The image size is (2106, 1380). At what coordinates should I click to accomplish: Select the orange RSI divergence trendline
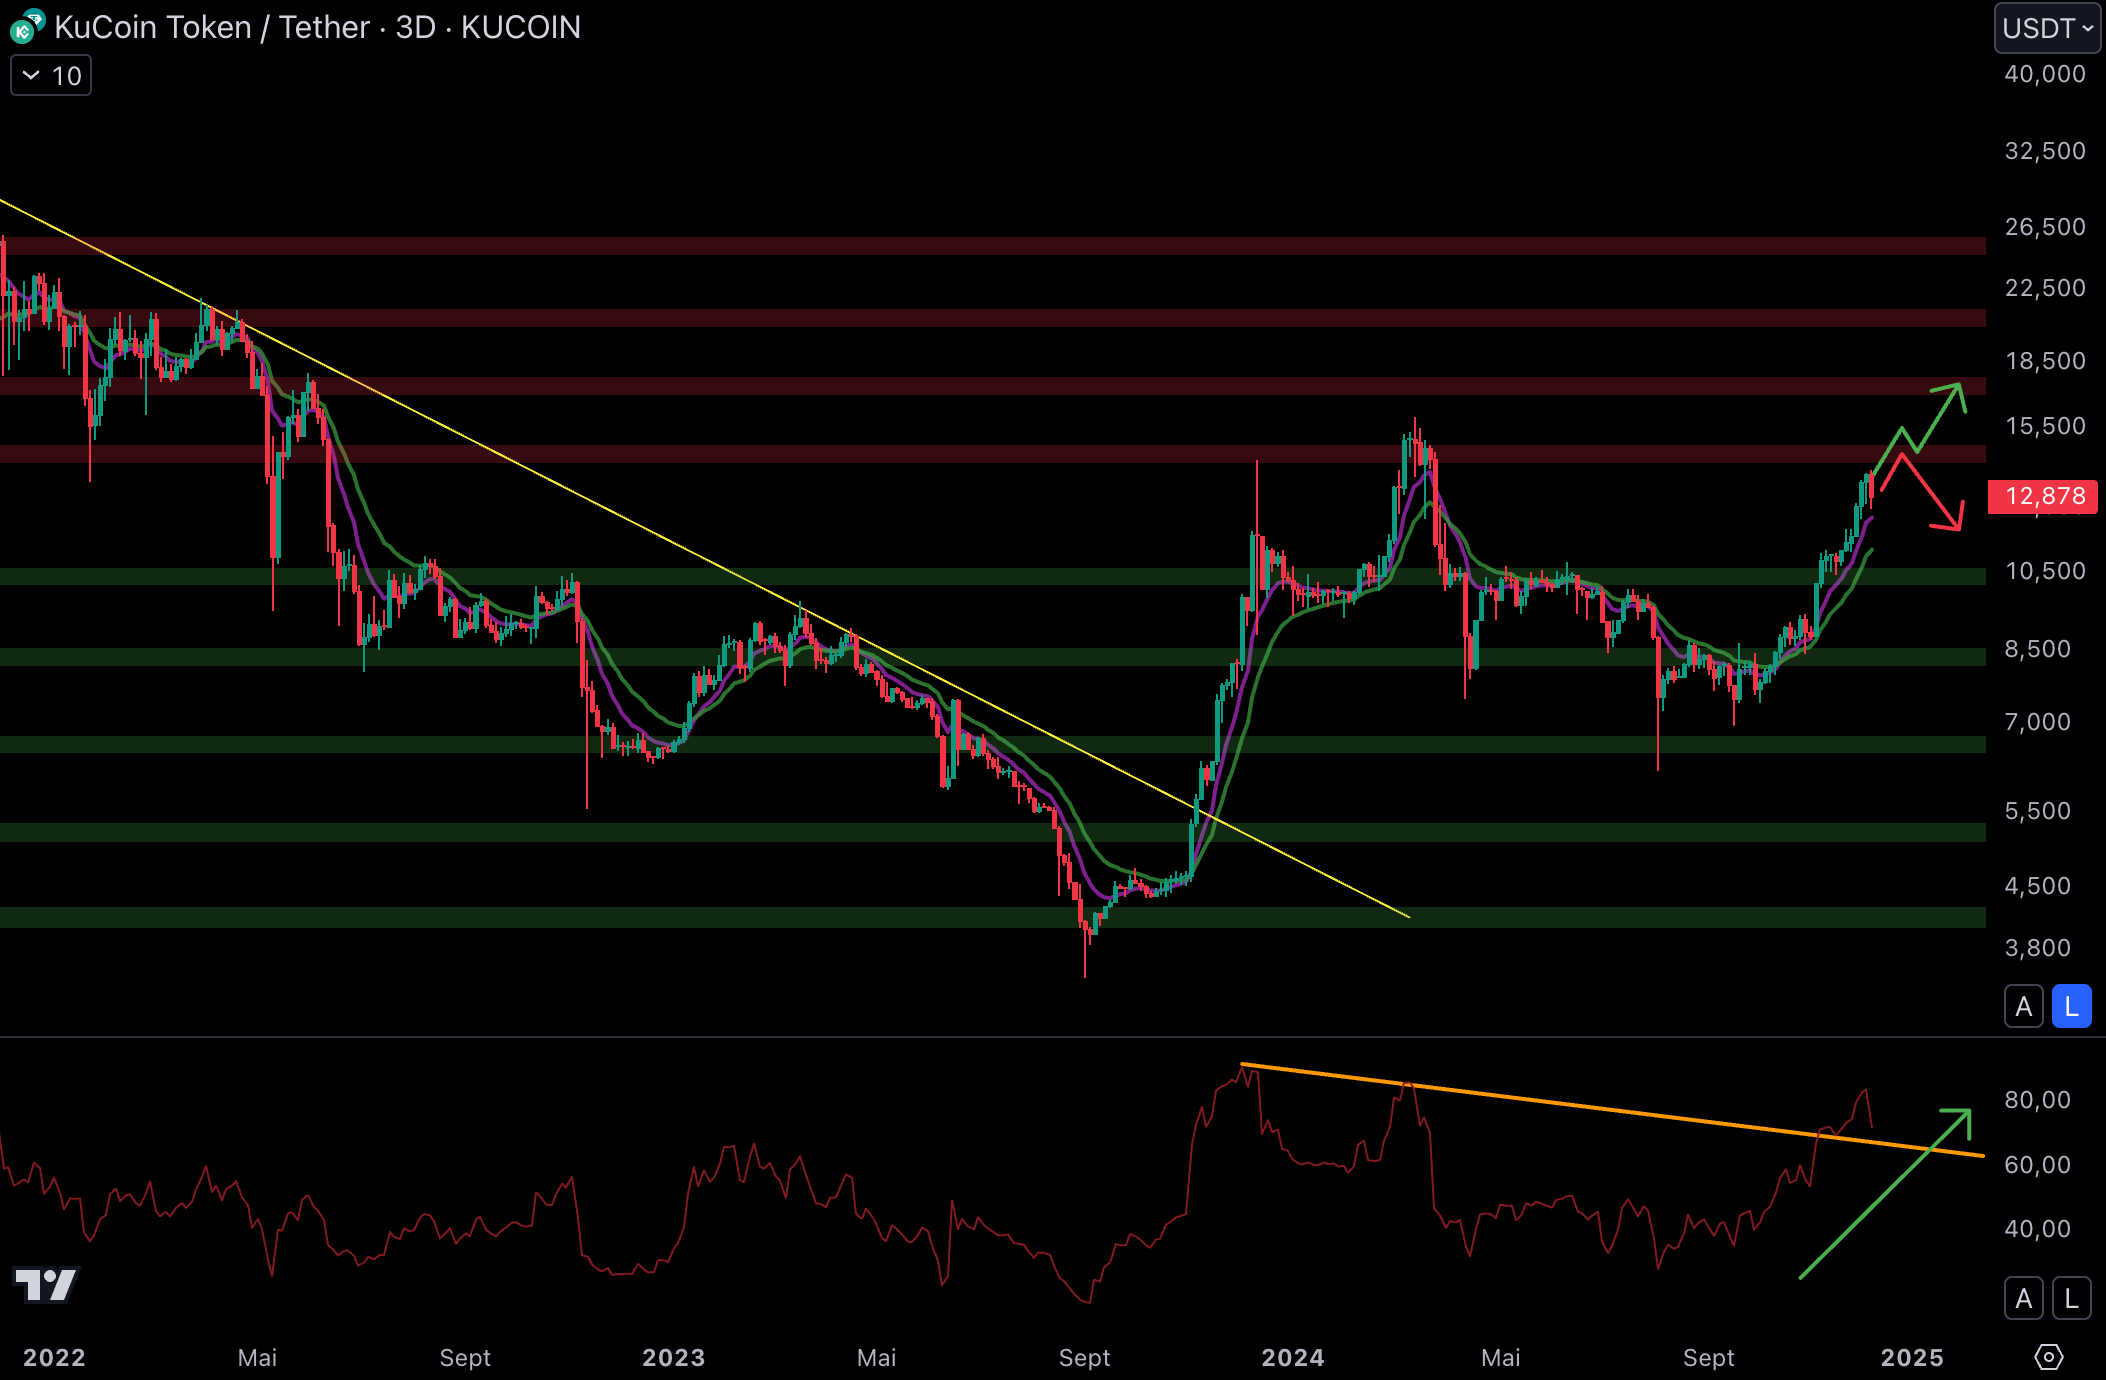pos(1600,1109)
